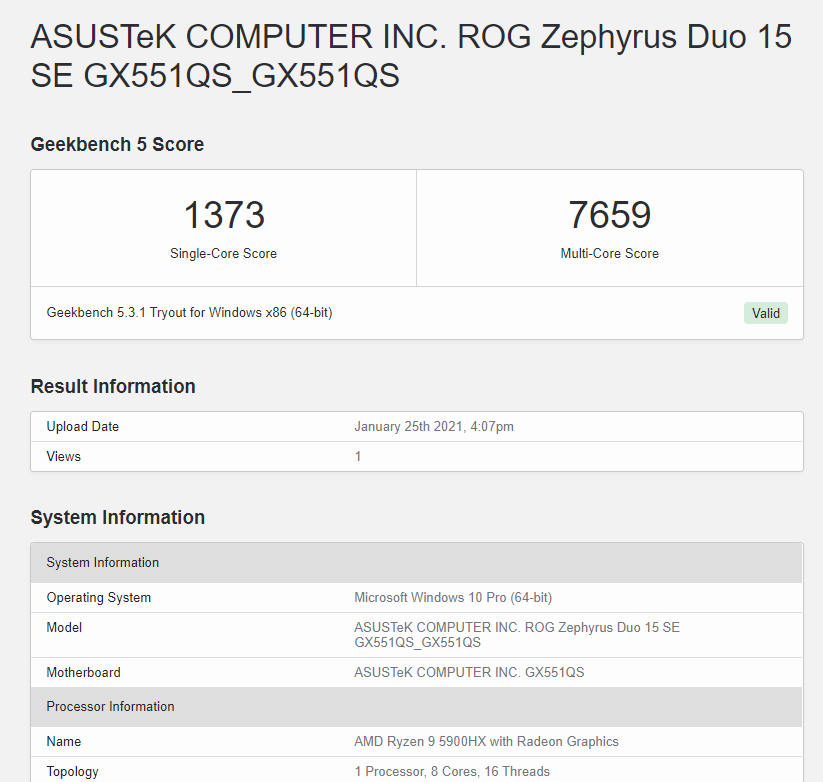Click the bold System Information section heading
This screenshot has width=823, height=782.
click(118, 517)
